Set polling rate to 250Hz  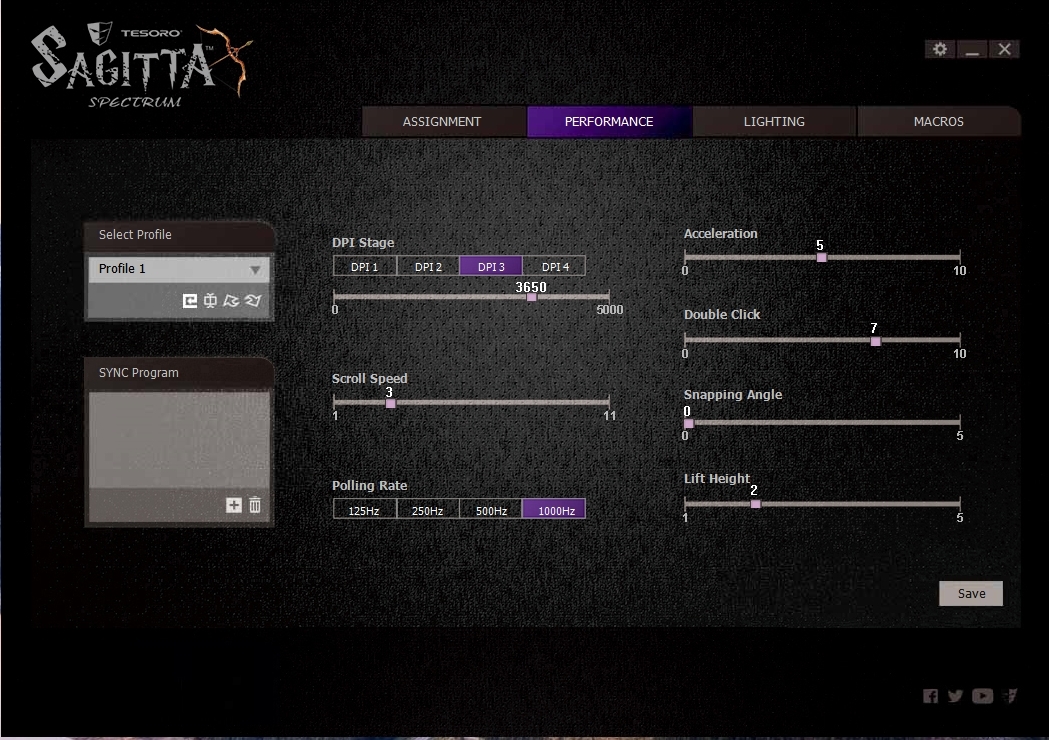427,510
